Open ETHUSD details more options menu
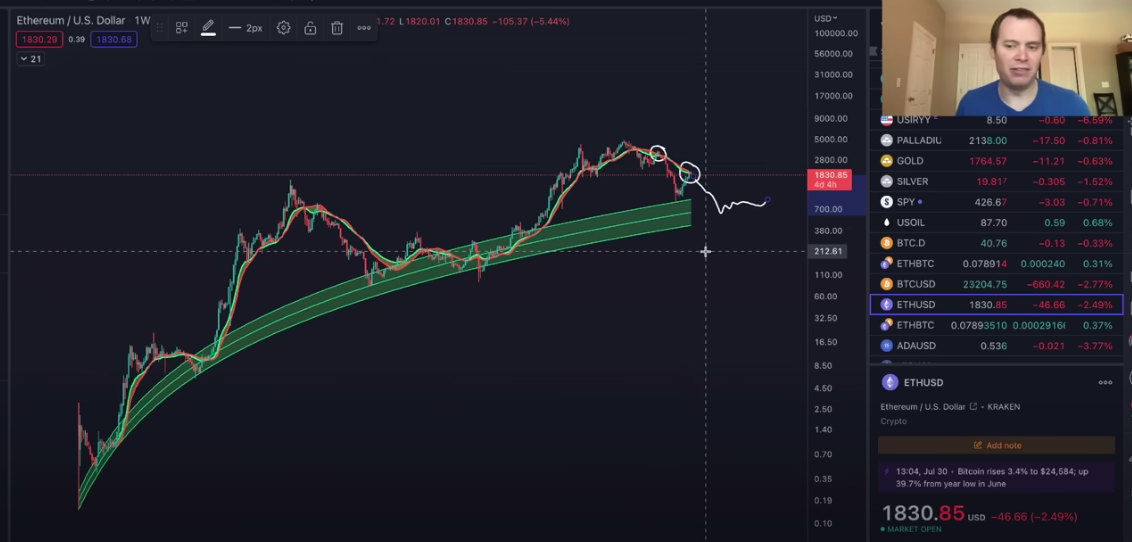The height and width of the screenshot is (542, 1132). click(1105, 383)
